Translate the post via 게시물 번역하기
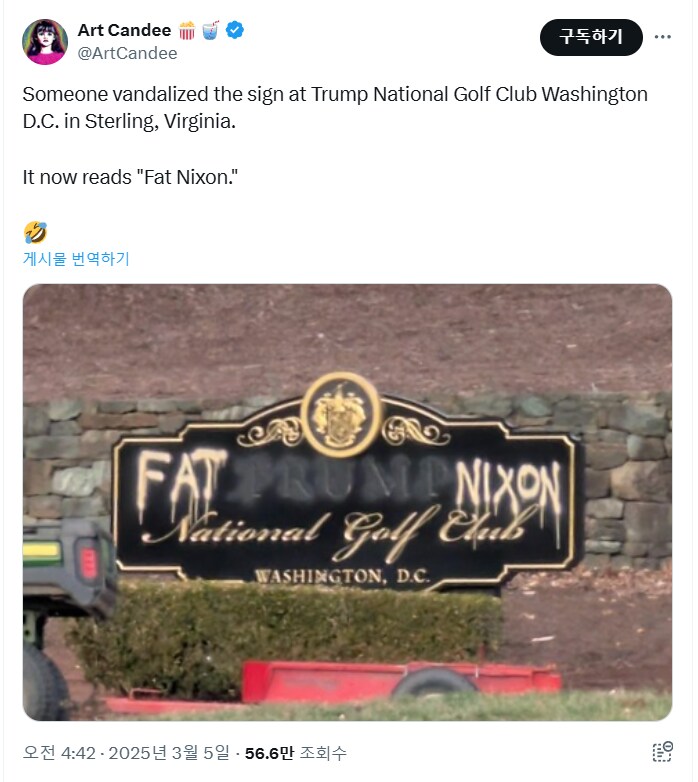The width and height of the screenshot is (698, 782). [76, 259]
